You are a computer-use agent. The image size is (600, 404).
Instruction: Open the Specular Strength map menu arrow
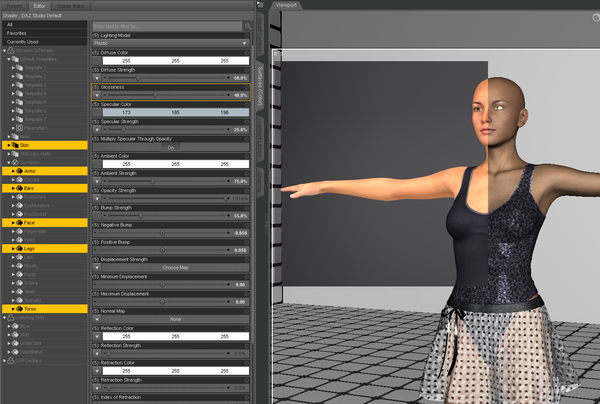click(97, 130)
